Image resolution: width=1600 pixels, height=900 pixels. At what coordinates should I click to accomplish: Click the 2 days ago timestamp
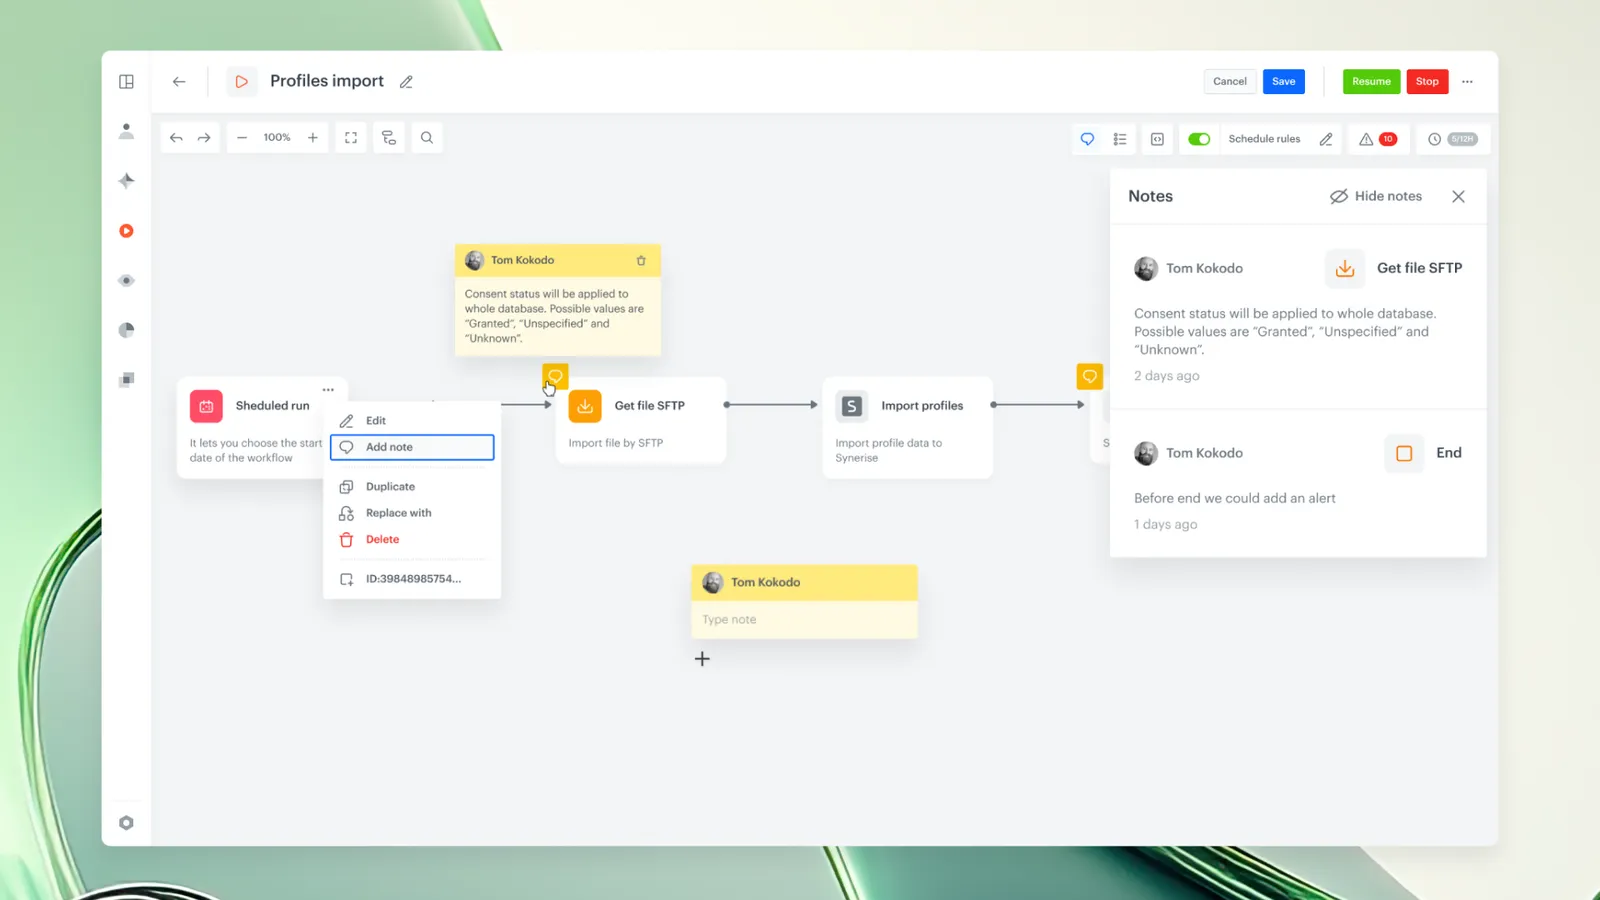coord(1166,376)
